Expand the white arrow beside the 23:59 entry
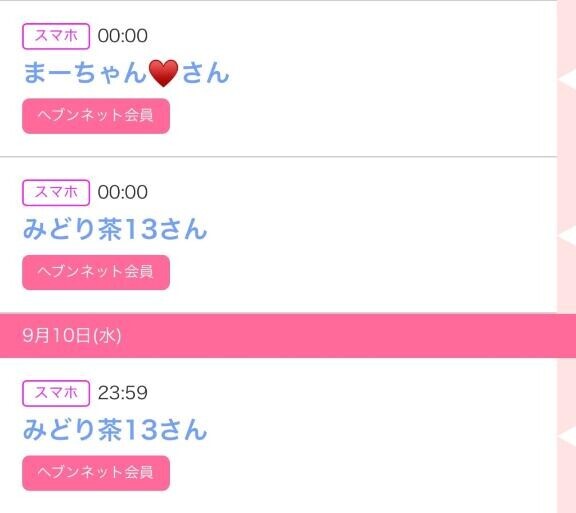Screen dimensions: 576x513 567,436
